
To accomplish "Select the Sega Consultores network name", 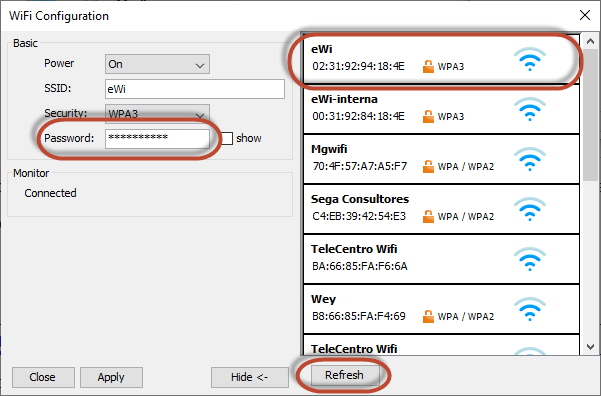I will (x=360, y=199).
